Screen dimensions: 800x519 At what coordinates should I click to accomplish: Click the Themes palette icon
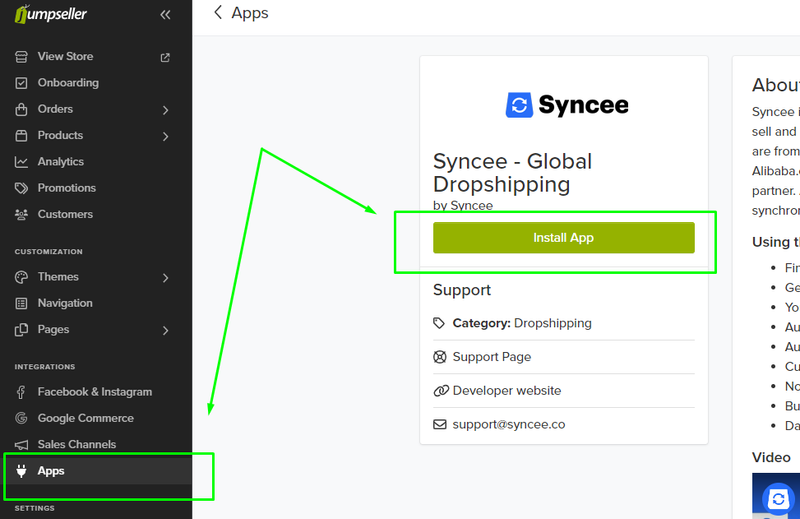click(21, 277)
